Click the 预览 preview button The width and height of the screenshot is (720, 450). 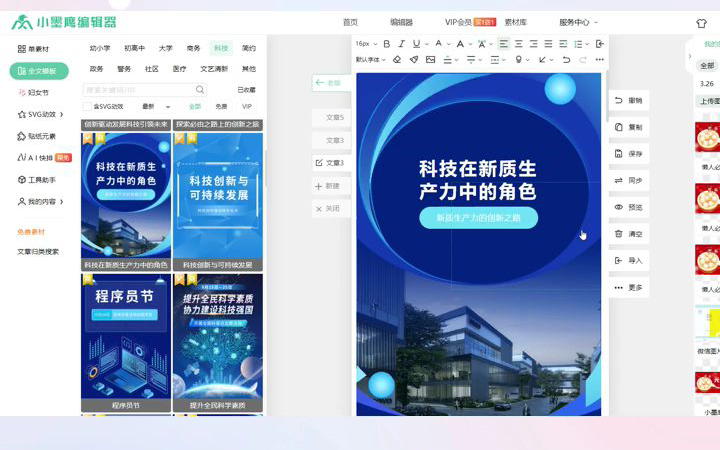coord(629,207)
